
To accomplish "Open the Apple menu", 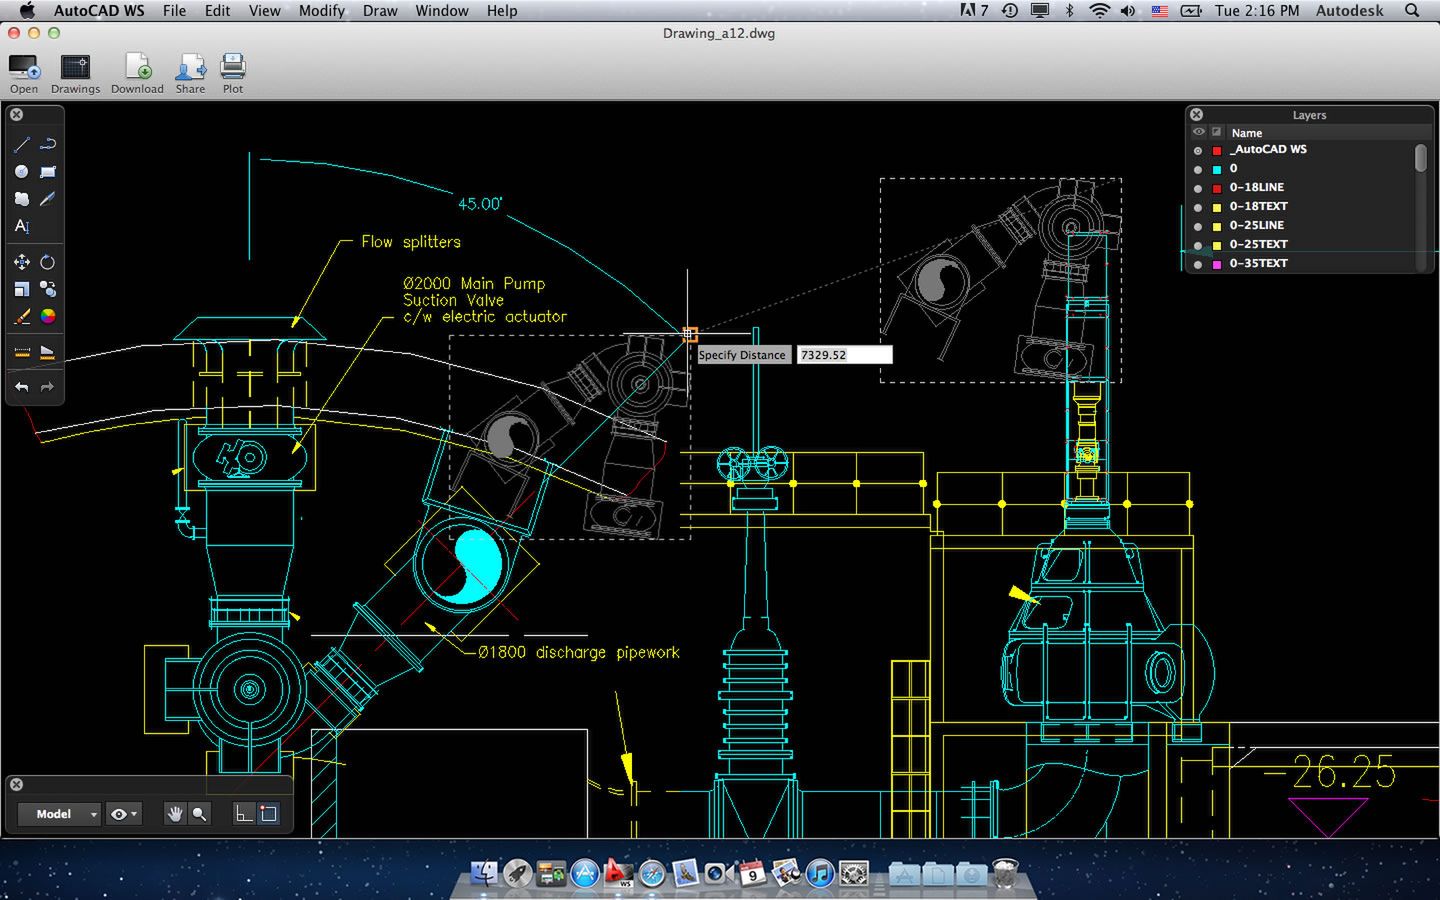I will click(x=27, y=11).
